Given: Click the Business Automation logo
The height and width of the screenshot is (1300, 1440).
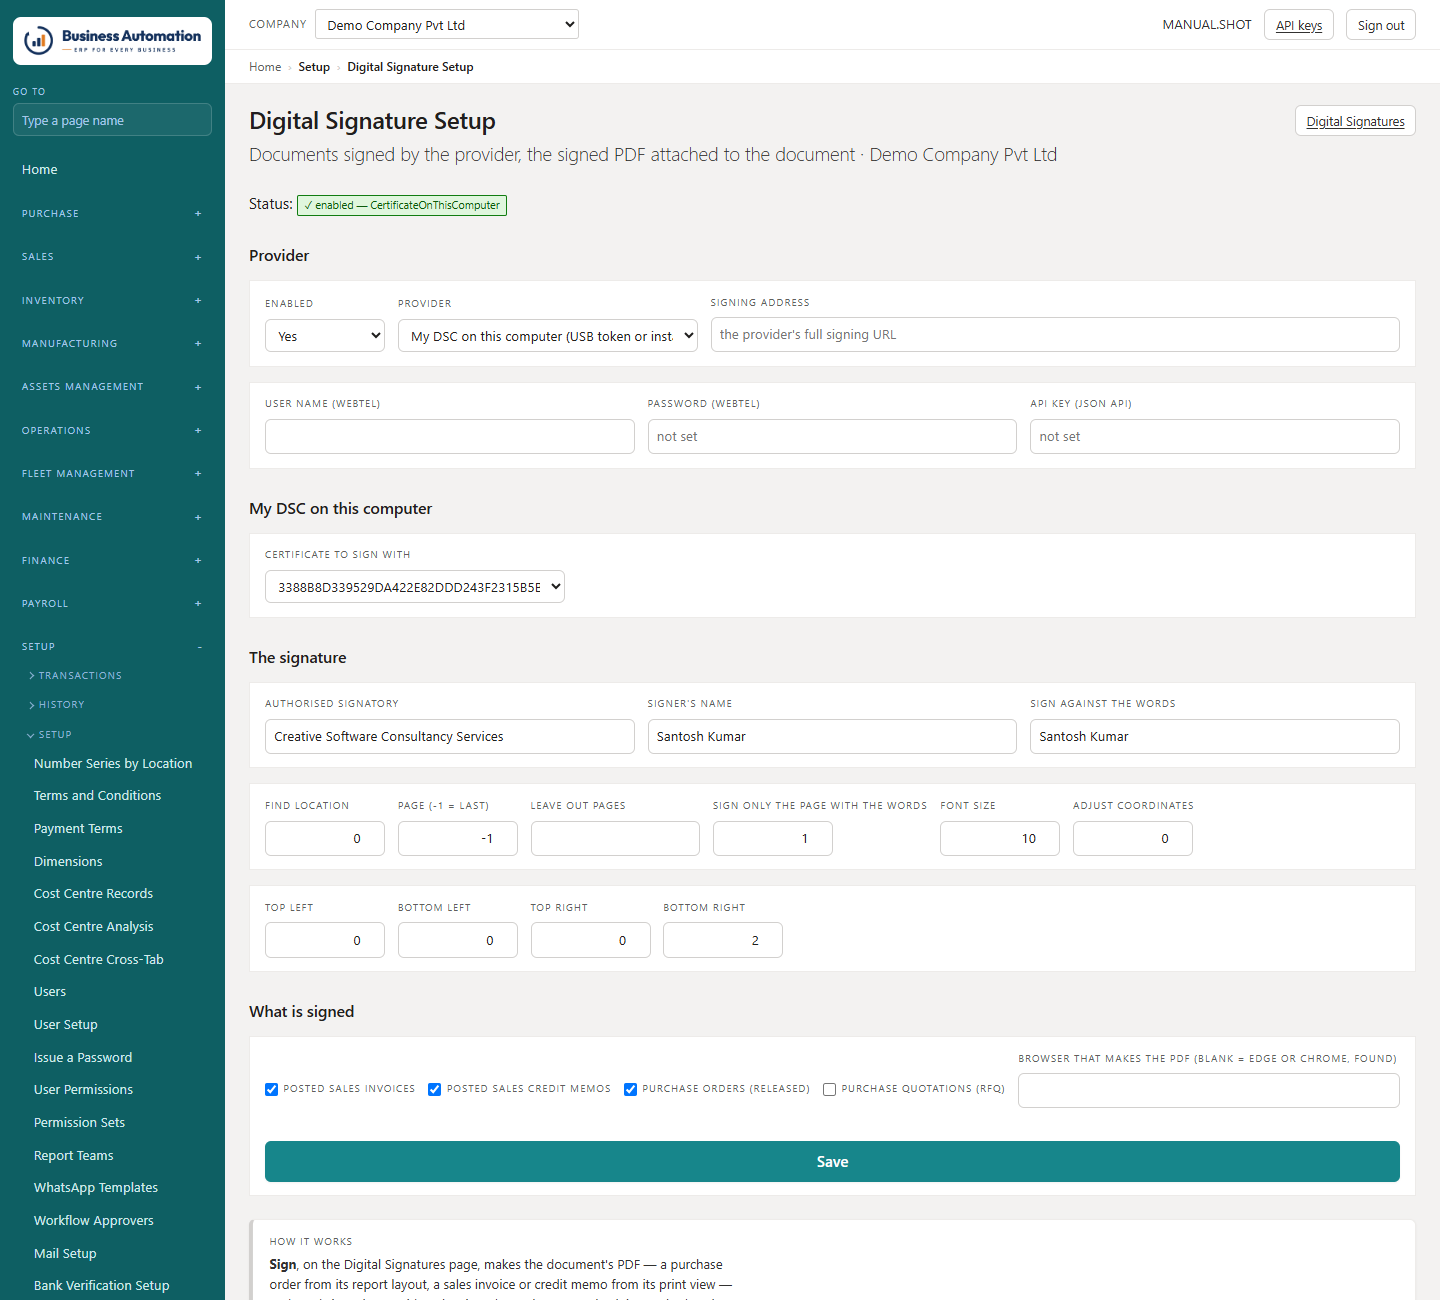Looking at the screenshot, I should point(112,41).
